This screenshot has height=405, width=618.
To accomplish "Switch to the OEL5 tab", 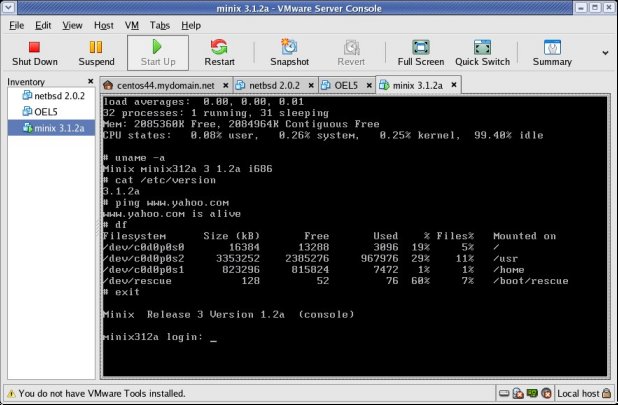I will 346,85.
